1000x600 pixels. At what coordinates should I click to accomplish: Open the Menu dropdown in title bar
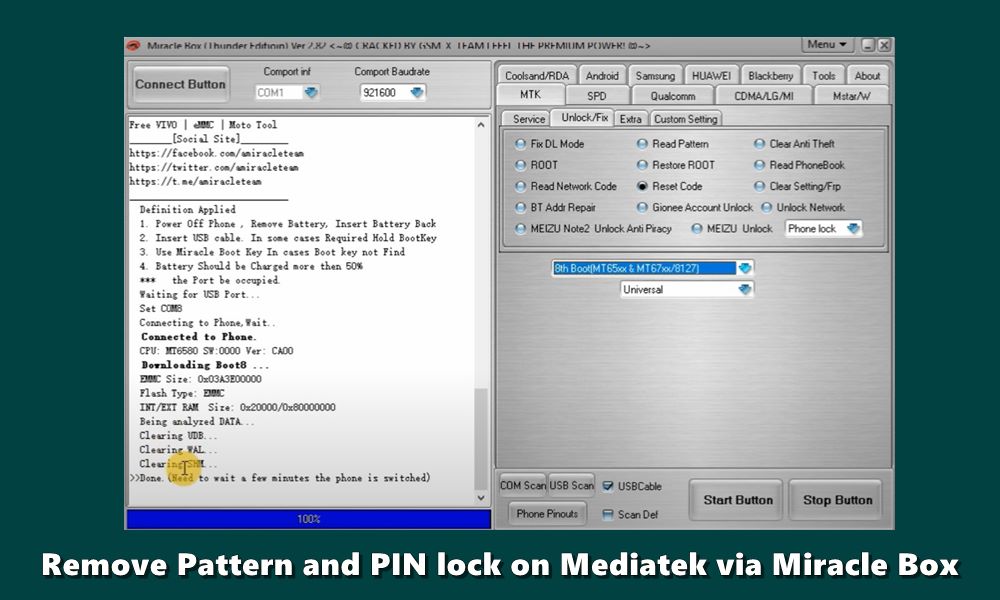[827, 45]
